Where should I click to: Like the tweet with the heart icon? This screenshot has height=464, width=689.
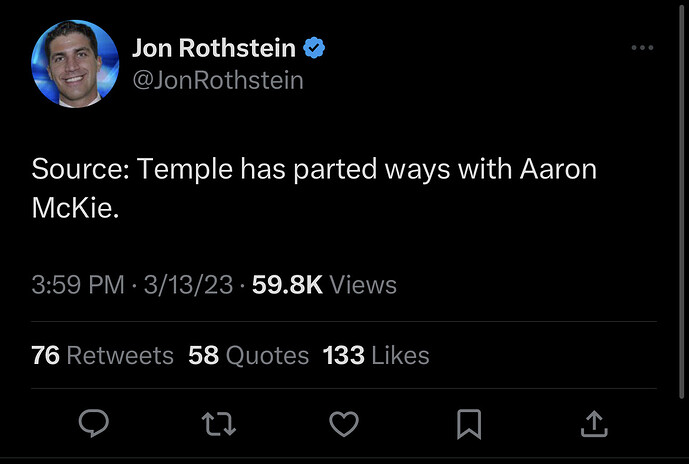(343, 424)
